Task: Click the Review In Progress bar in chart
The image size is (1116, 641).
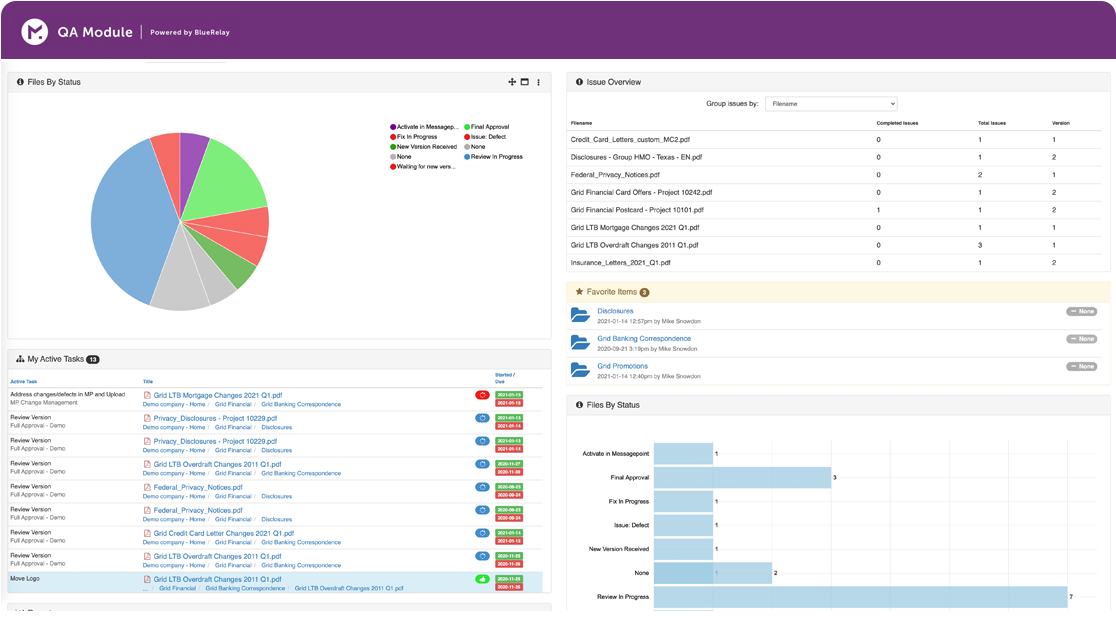Action: pyautogui.click(x=860, y=597)
